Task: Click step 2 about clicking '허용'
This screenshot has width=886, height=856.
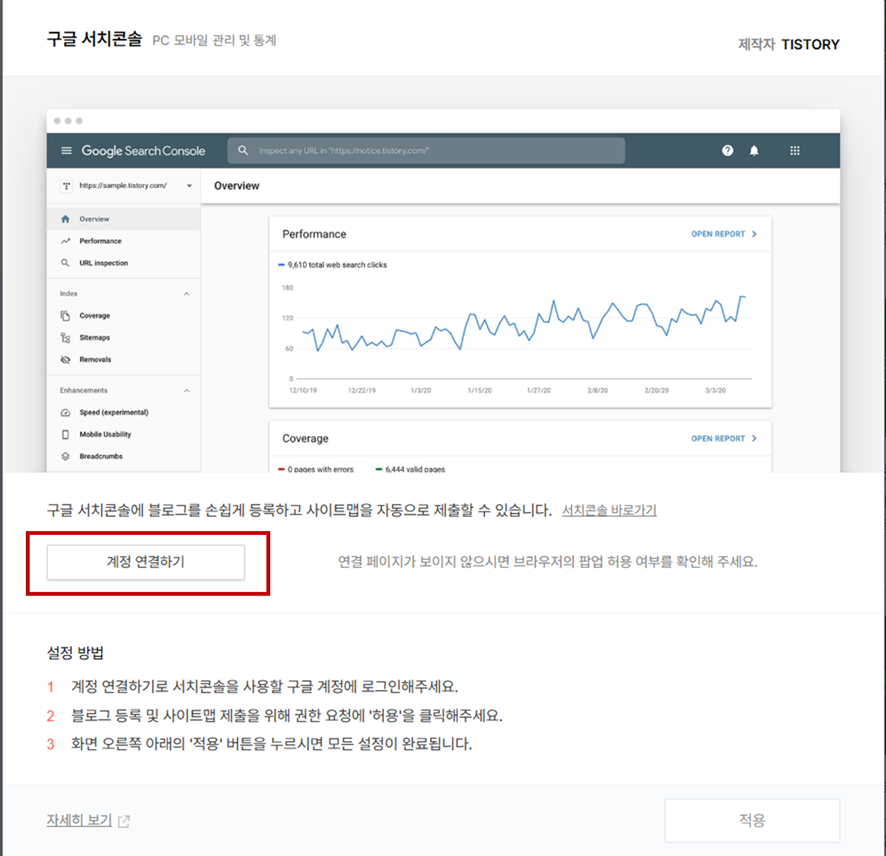Action: (286, 716)
